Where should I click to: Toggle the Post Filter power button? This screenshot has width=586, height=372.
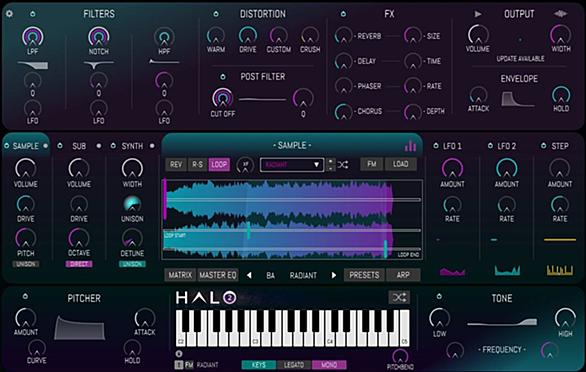[223, 77]
